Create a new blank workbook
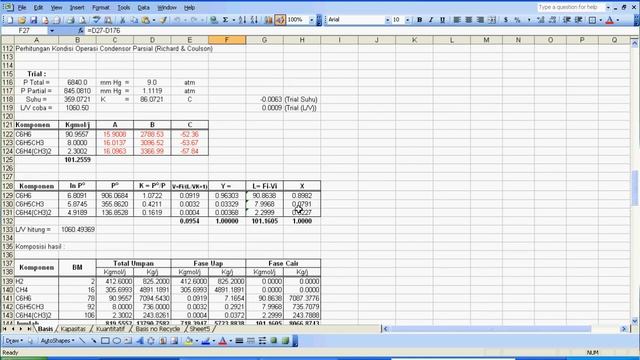 click(10, 20)
